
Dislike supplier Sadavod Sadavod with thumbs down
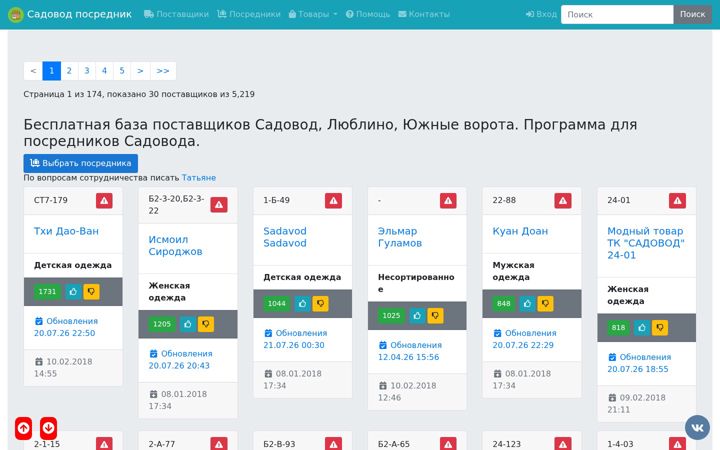[x=321, y=304]
